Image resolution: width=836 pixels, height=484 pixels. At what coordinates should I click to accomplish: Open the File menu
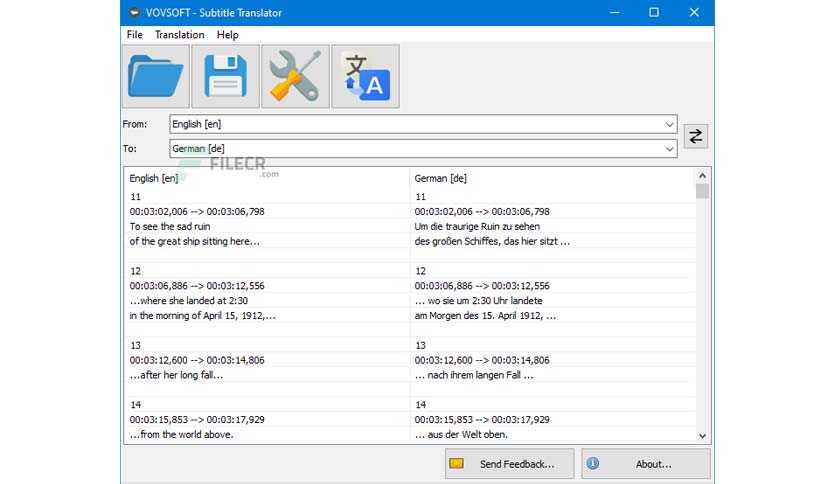pos(134,35)
